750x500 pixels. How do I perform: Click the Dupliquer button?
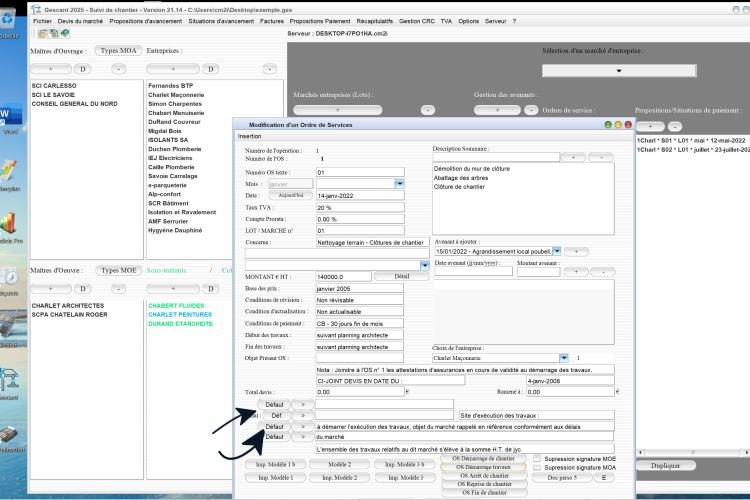click(665, 466)
